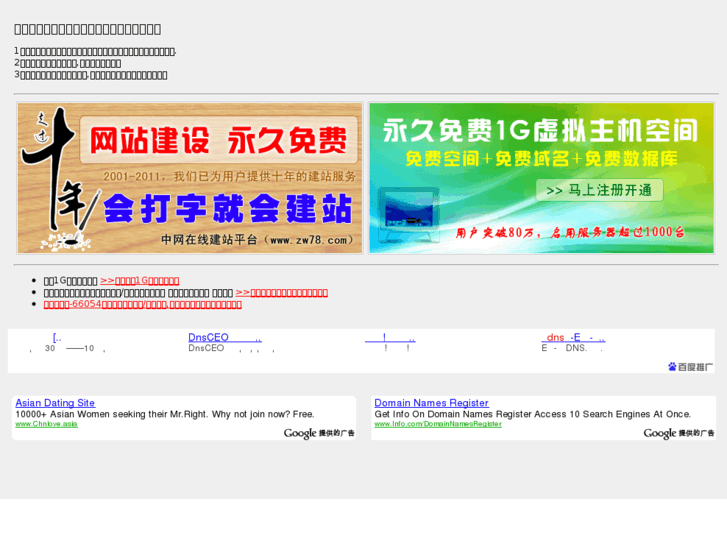Open the free 1G virtual hosting banner
This screenshot has height=545, width=727.
click(541, 178)
